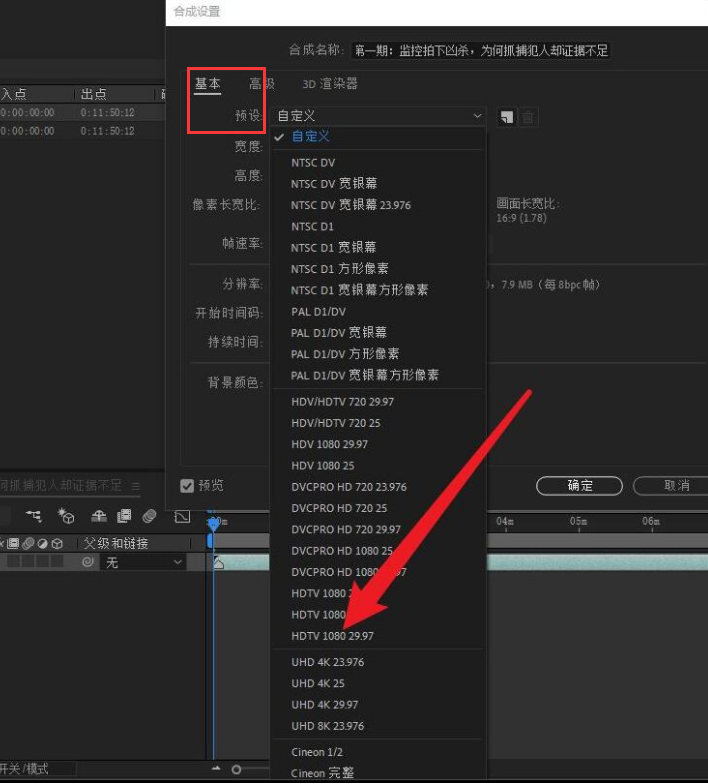Select the checked 自定义 preset option
Screen dimensions: 708x784
[x=378, y=136]
